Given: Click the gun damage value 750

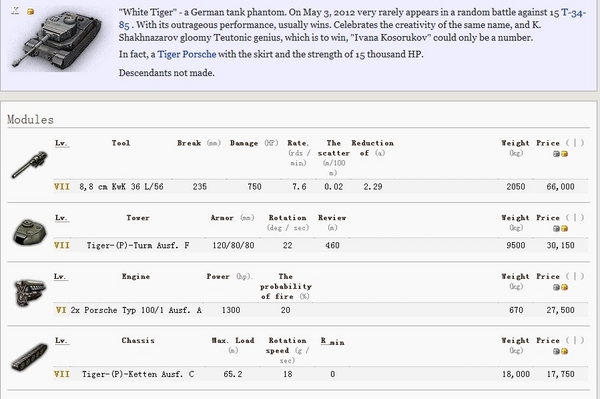Looking at the screenshot, I should (254, 187).
